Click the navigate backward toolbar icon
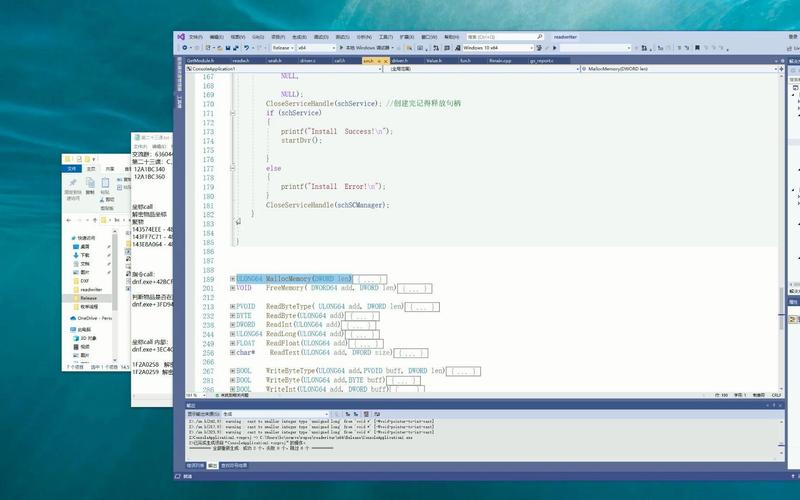 (185, 48)
